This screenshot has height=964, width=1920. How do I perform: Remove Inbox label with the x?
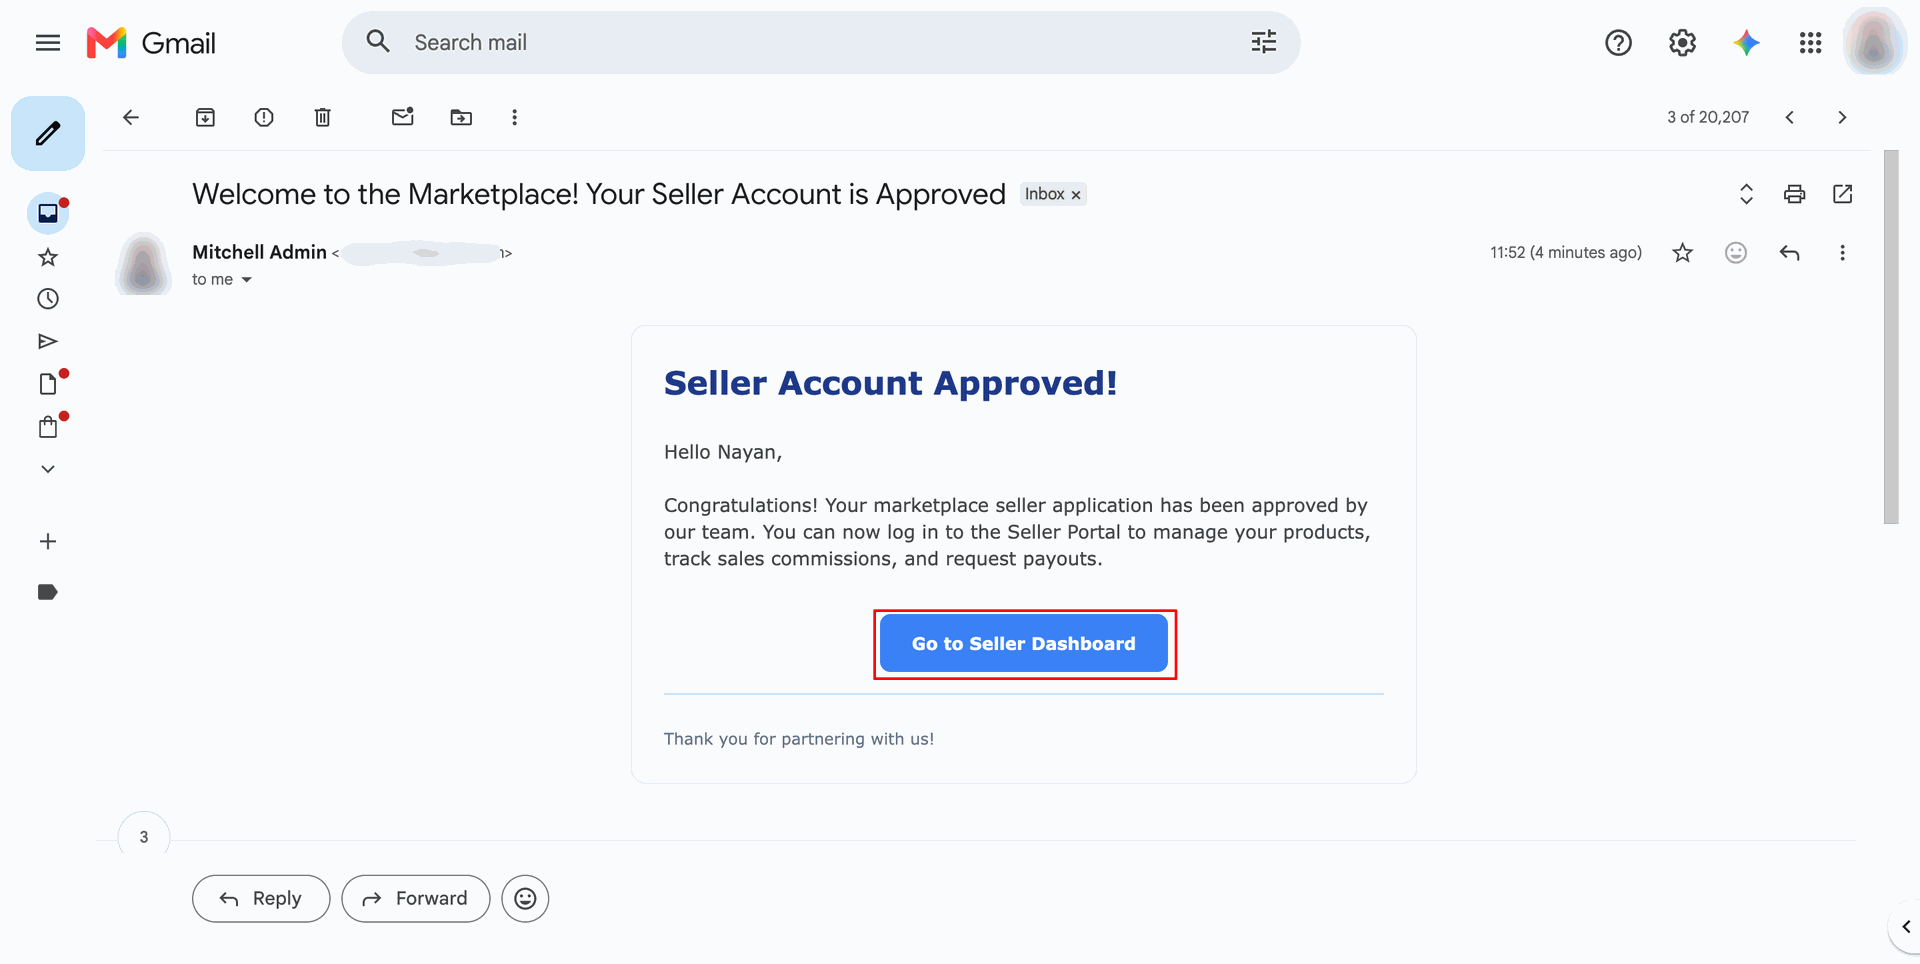tap(1076, 195)
